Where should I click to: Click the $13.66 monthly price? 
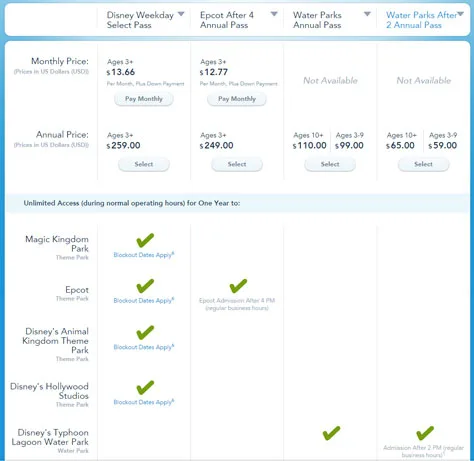click(121, 72)
